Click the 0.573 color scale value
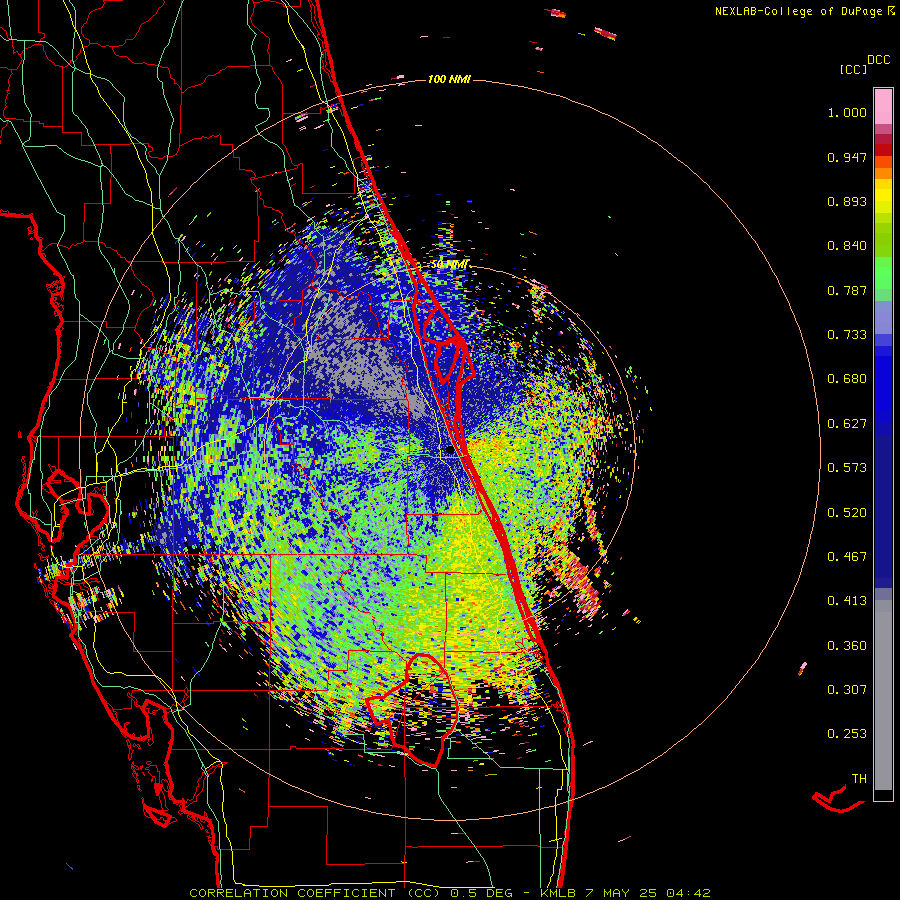This screenshot has height=900, width=900. [x=847, y=468]
